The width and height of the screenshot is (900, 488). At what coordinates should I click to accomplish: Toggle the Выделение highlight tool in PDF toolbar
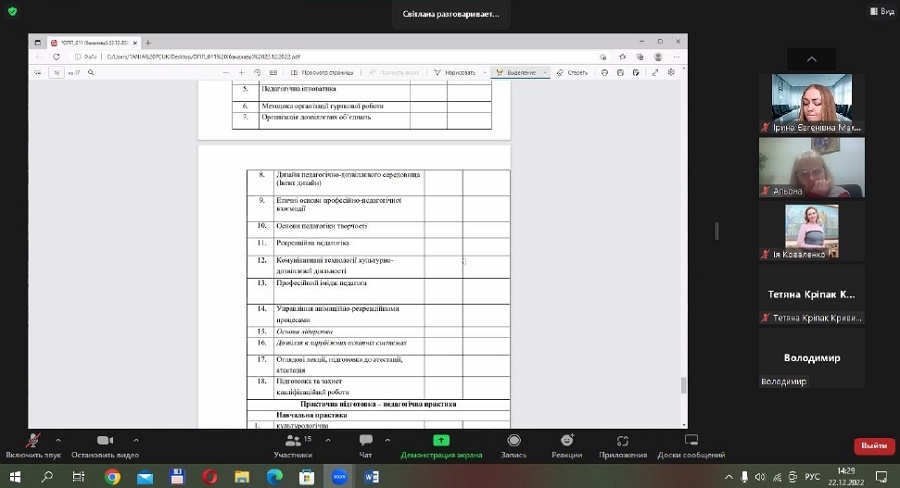pos(521,73)
